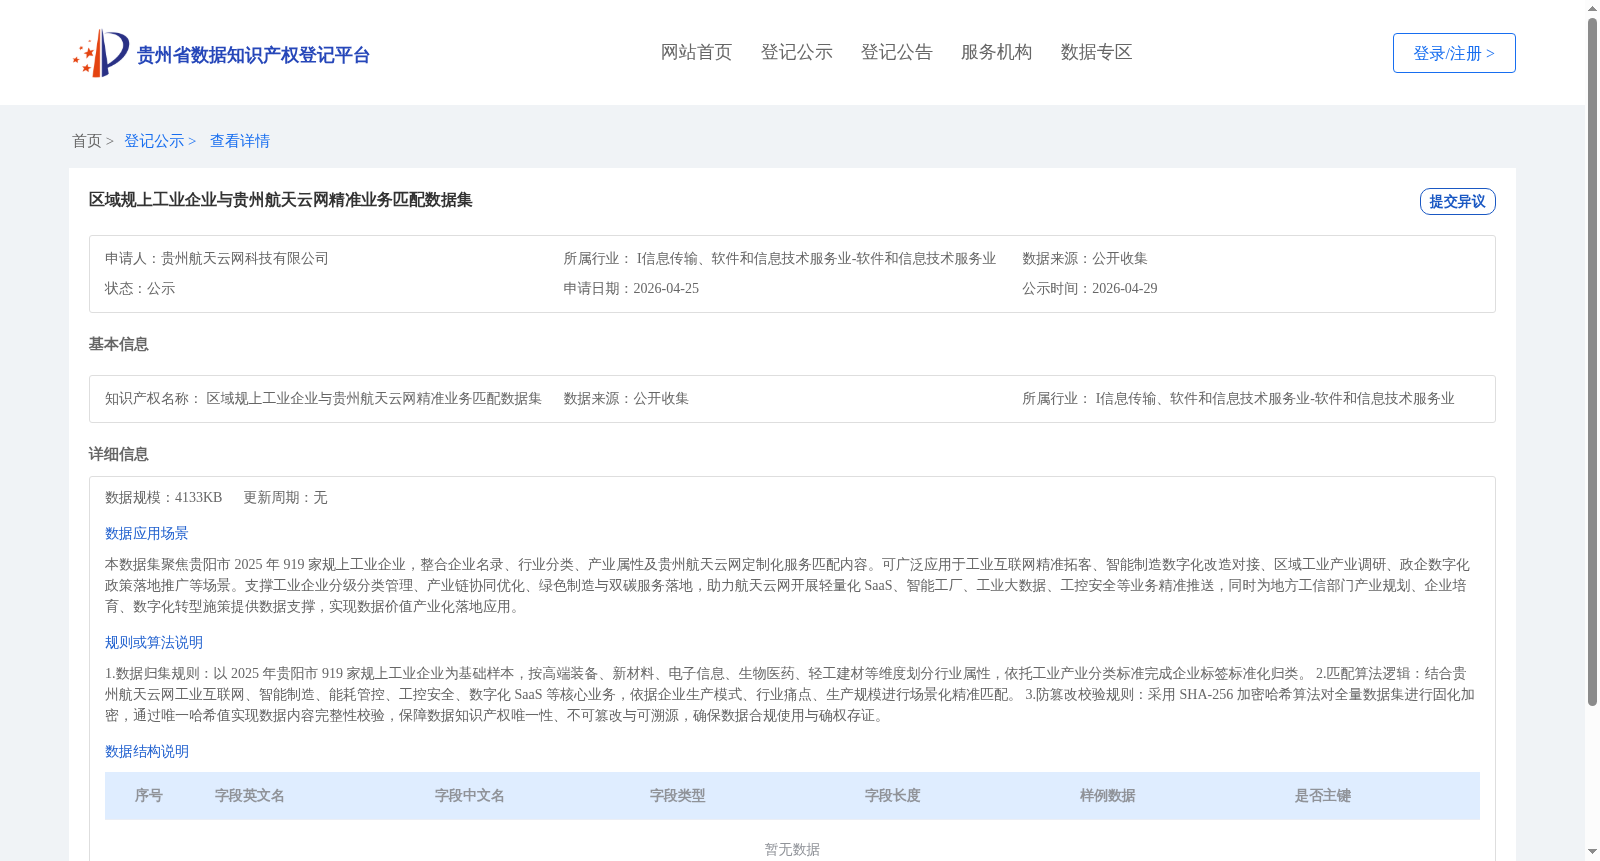Go to 登记公示 navigation item
Viewport: 1600px width, 861px height.
coord(796,52)
